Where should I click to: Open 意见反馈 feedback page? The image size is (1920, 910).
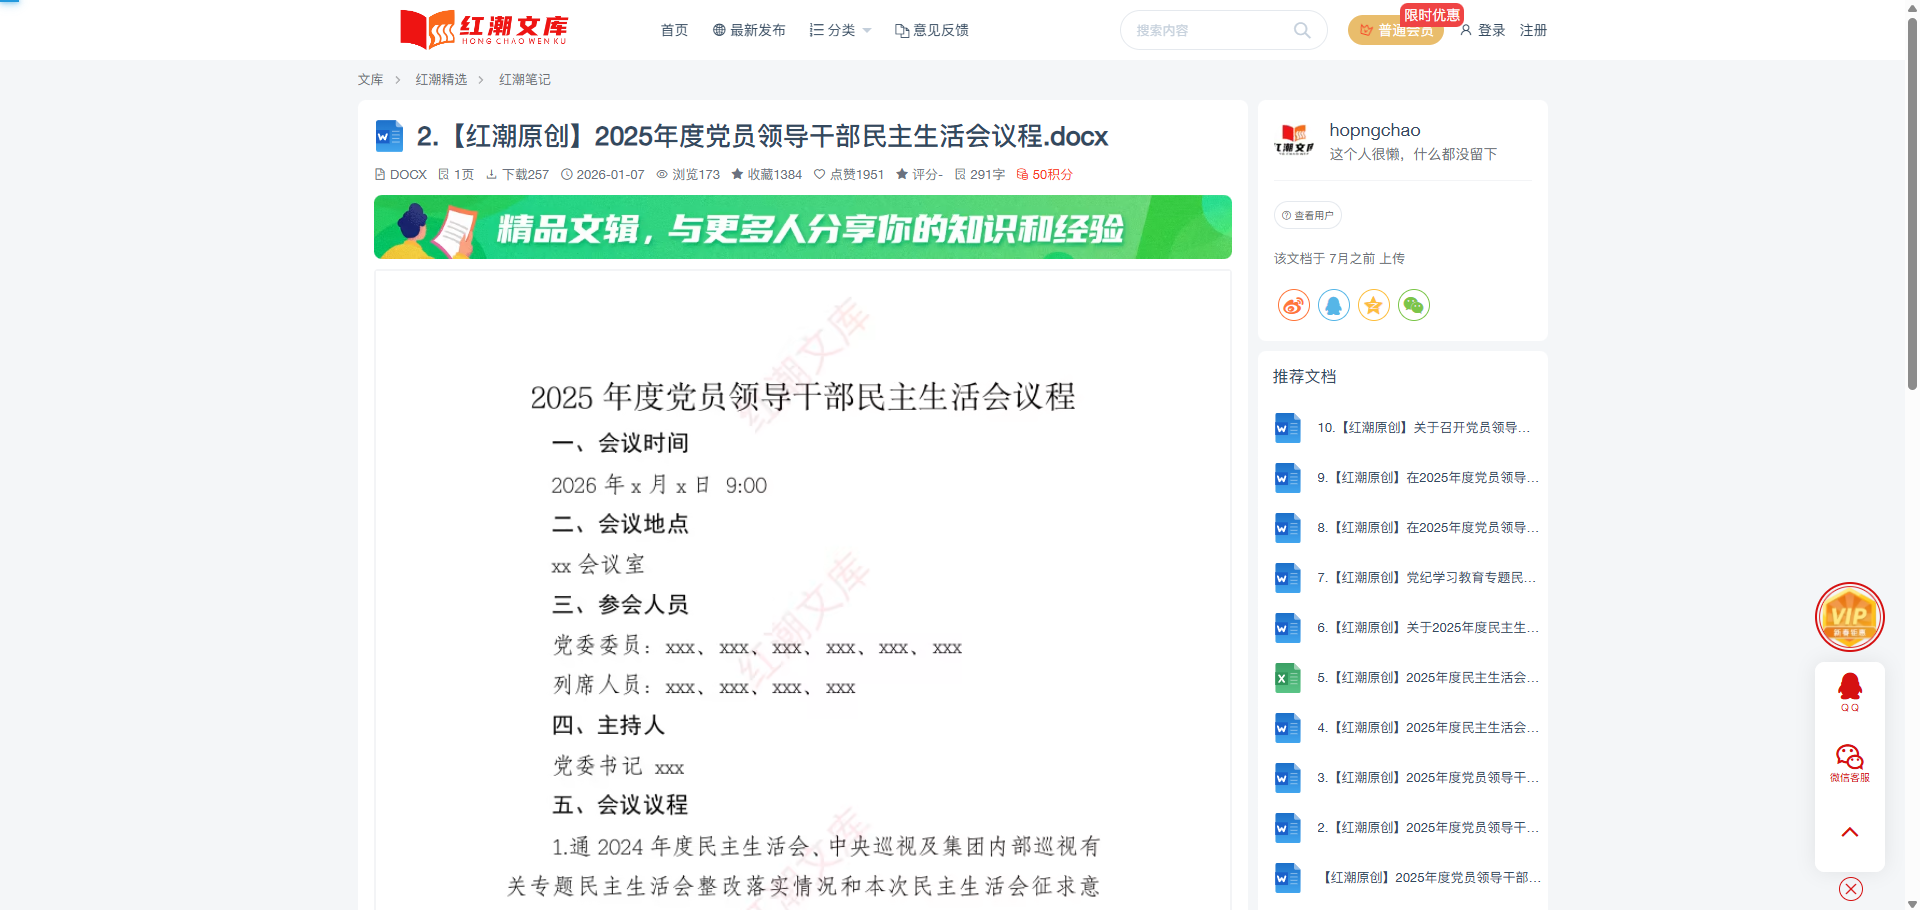[x=931, y=30]
